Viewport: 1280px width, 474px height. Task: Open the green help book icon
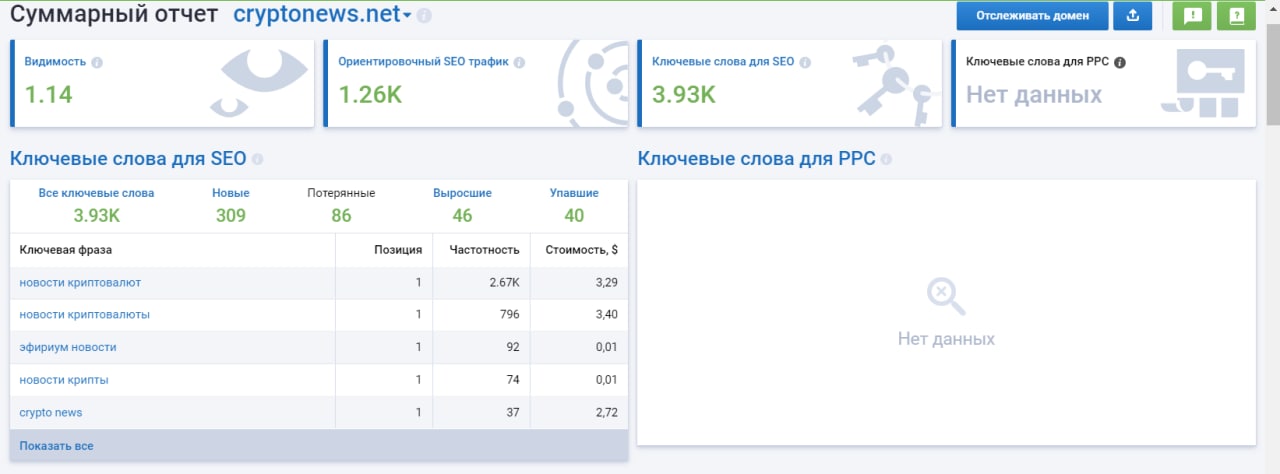tap(1237, 15)
